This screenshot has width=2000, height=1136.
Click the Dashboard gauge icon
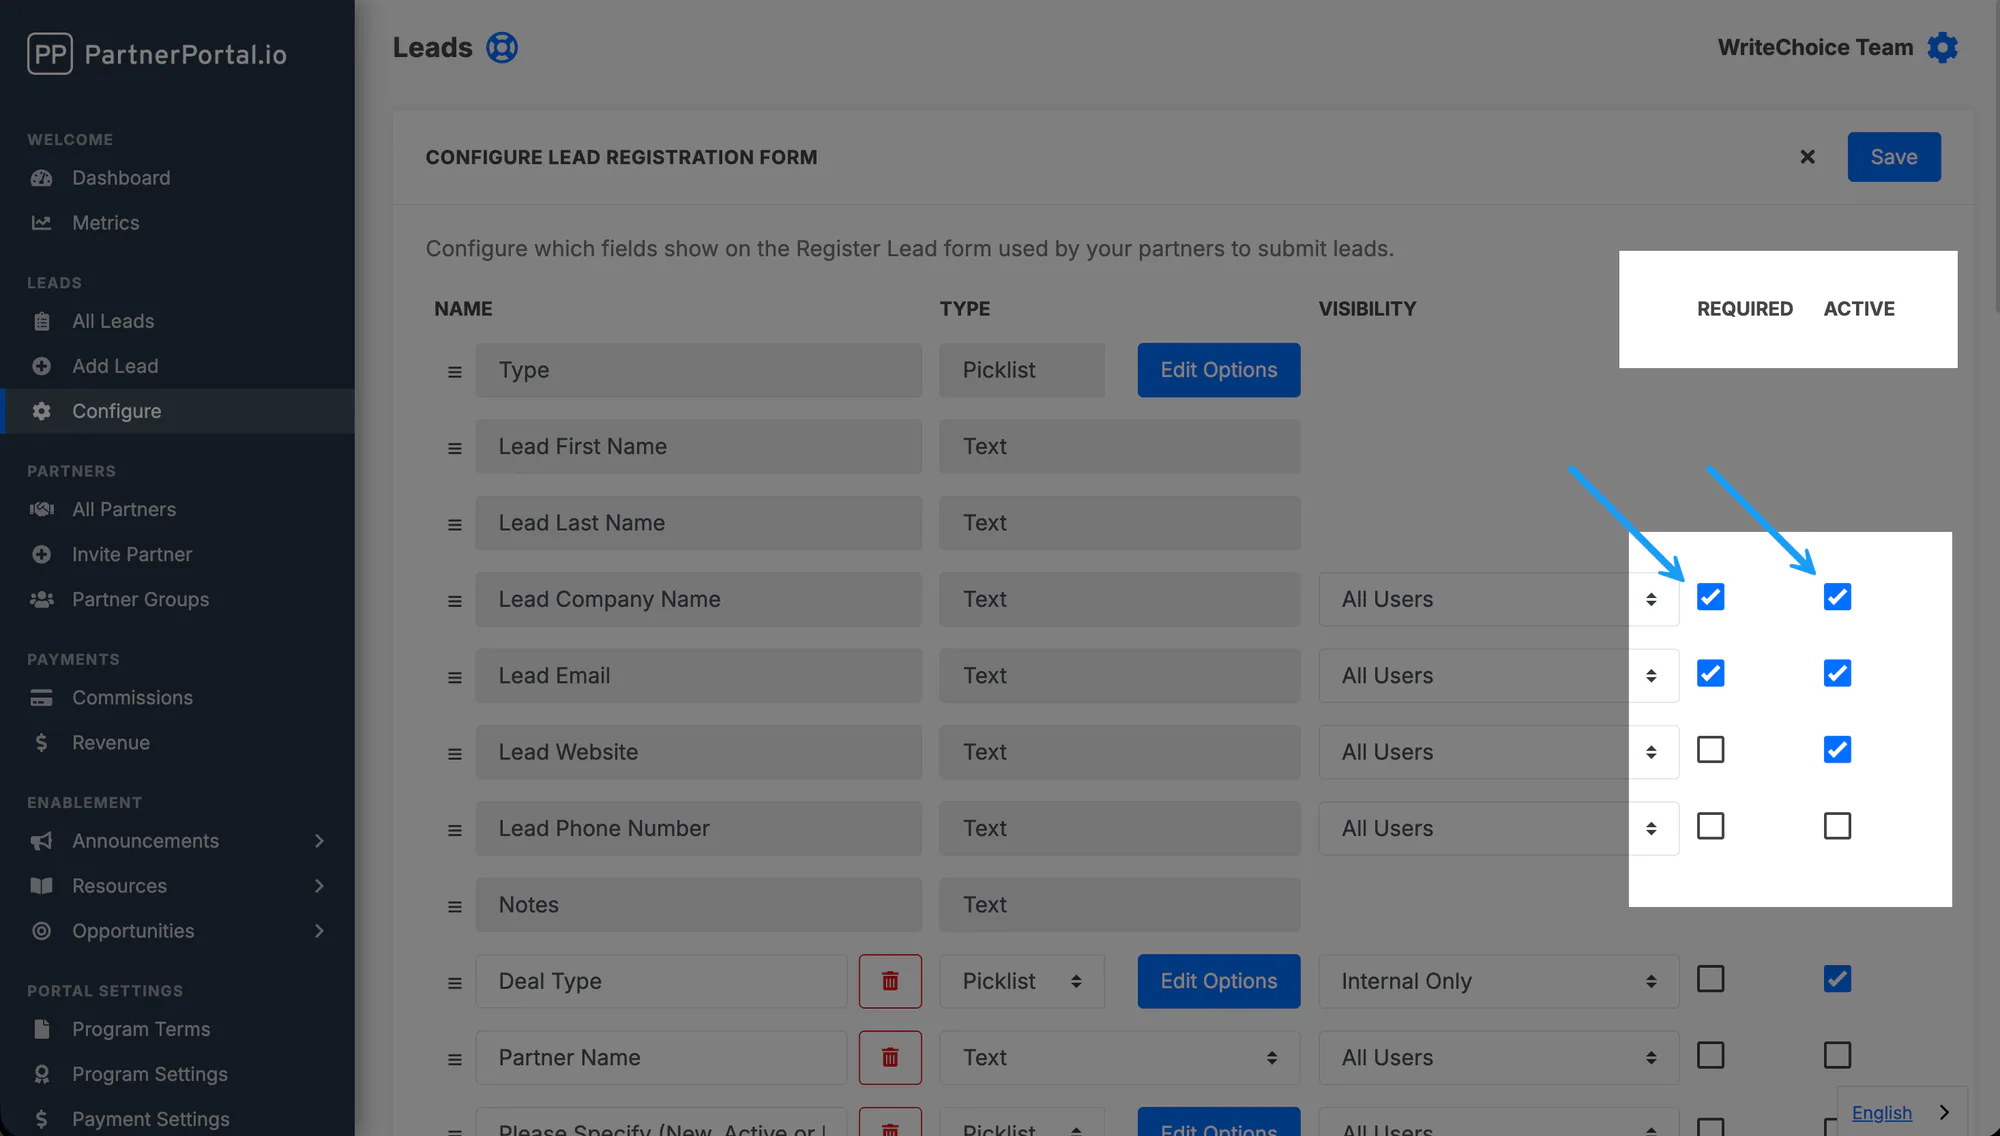click(41, 178)
